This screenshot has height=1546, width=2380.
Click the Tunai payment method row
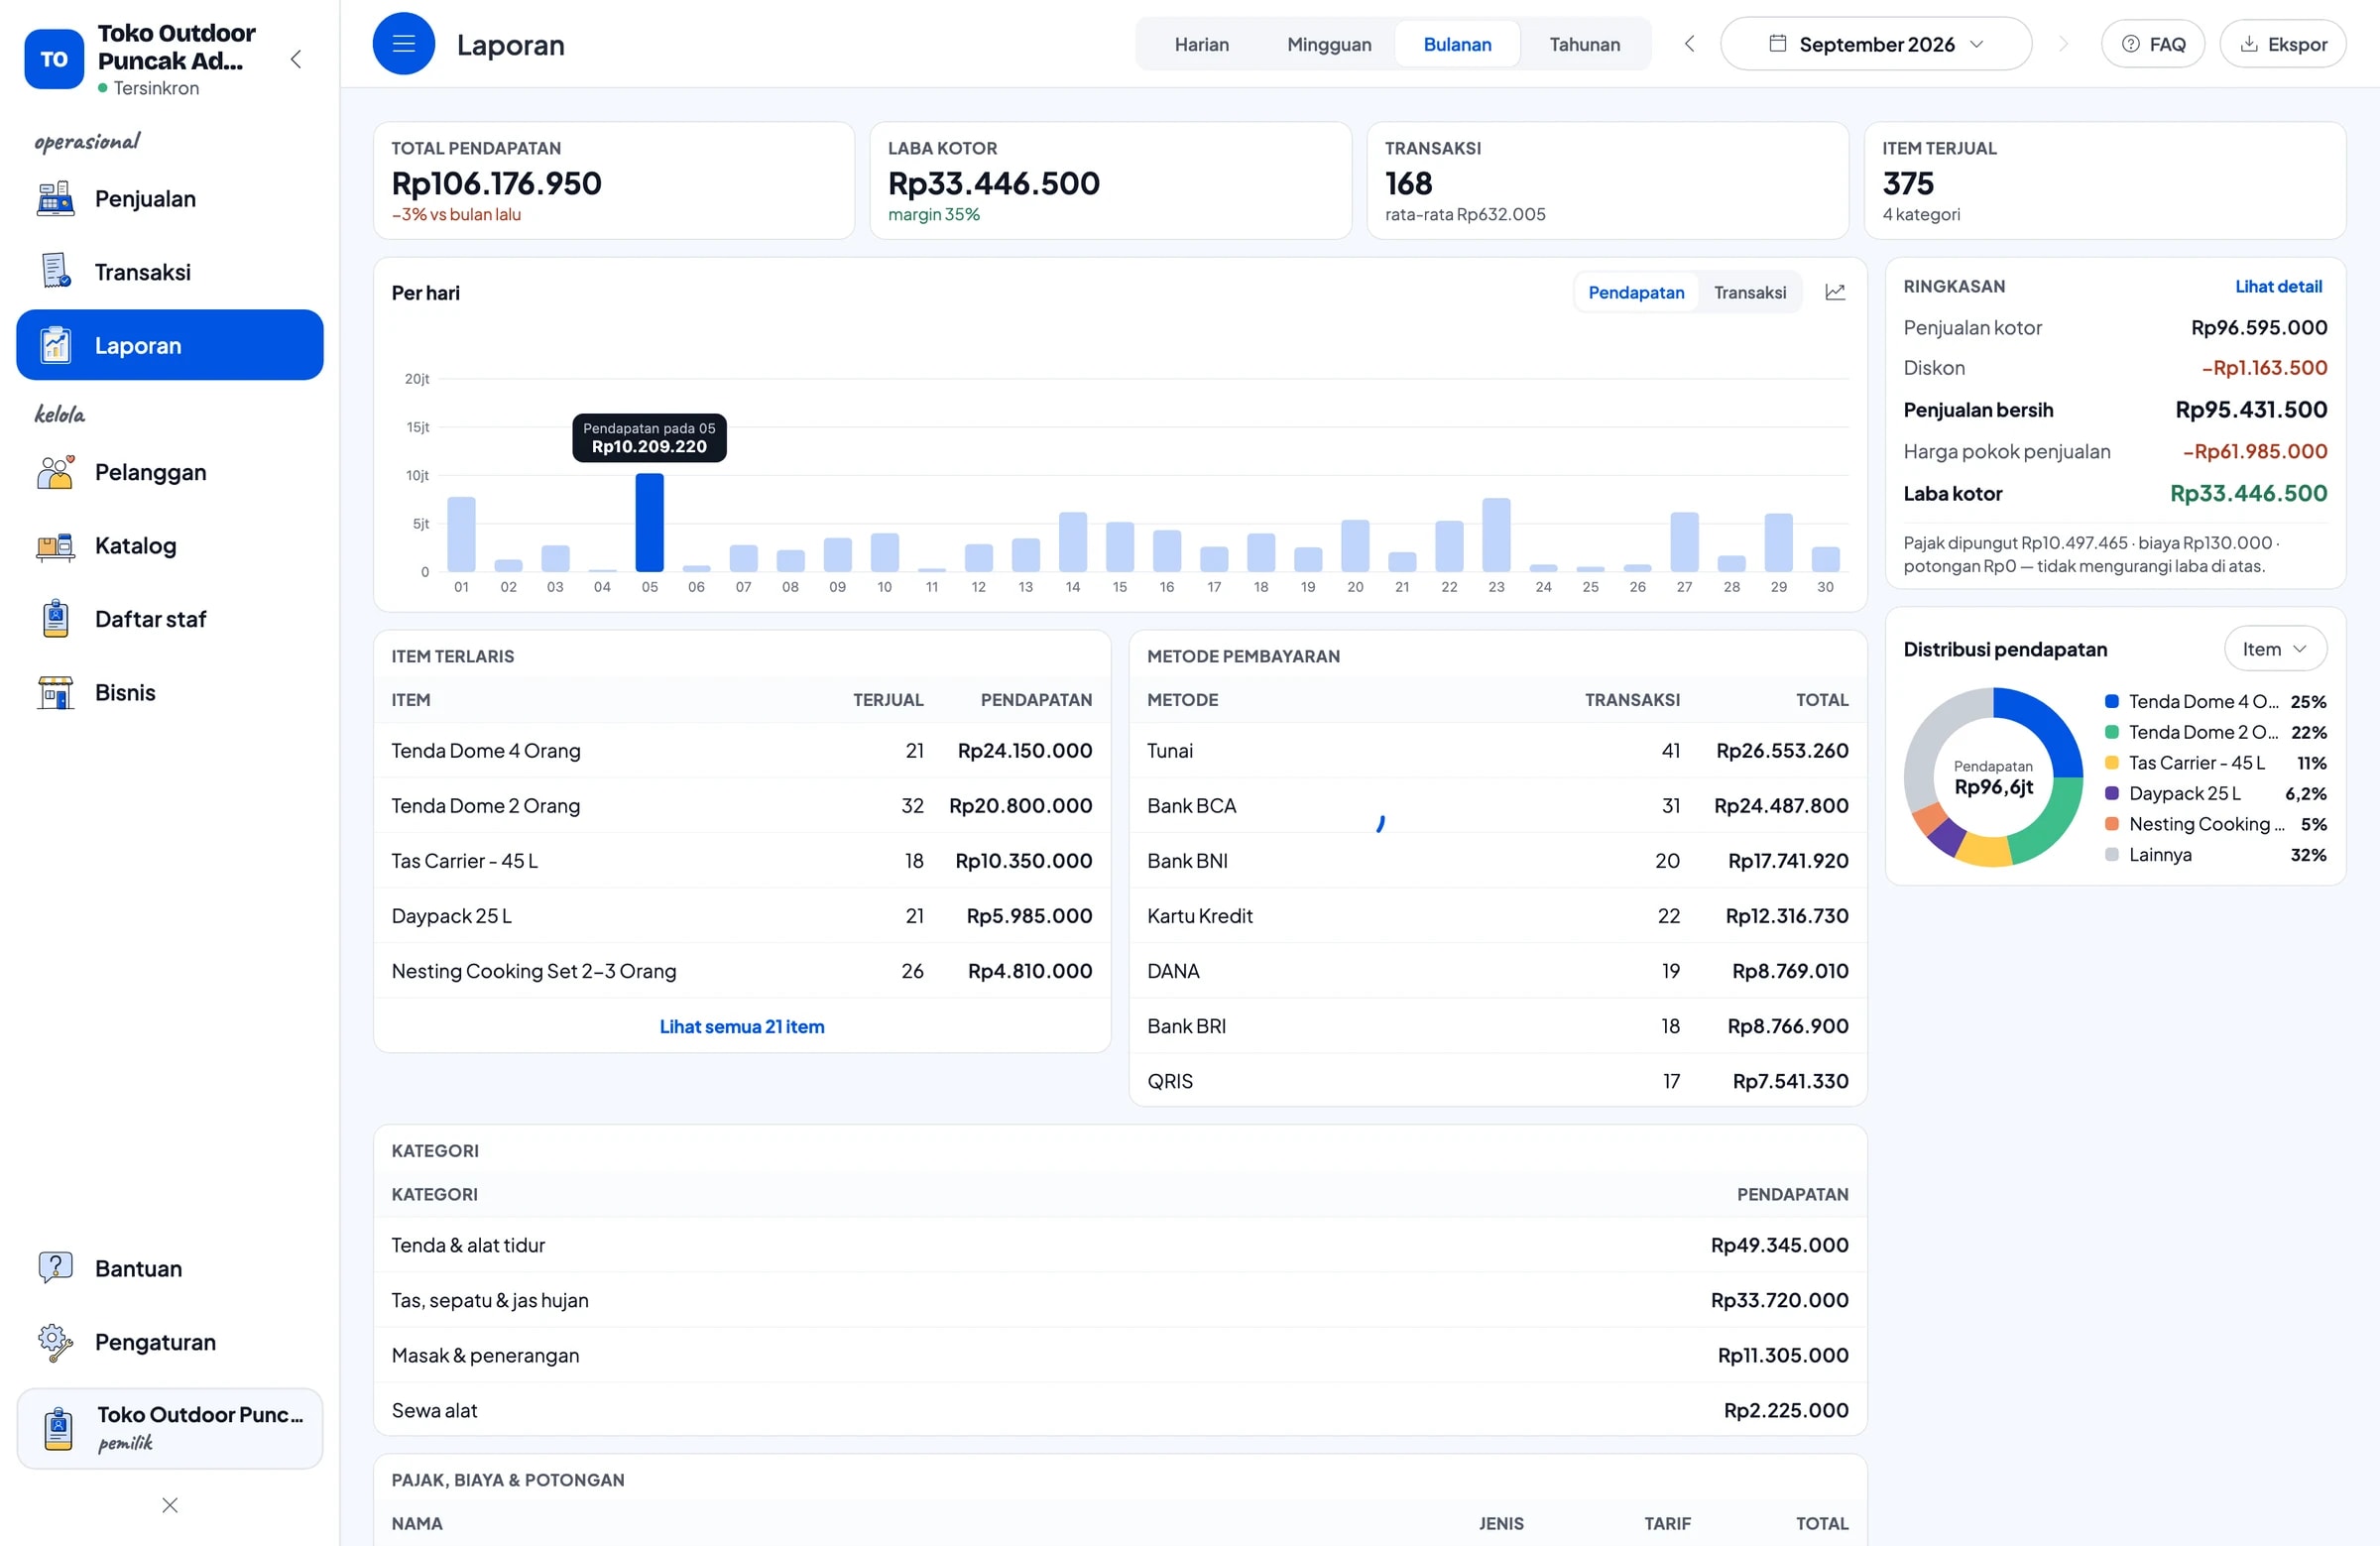pyautogui.click(x=1497, y=750)
